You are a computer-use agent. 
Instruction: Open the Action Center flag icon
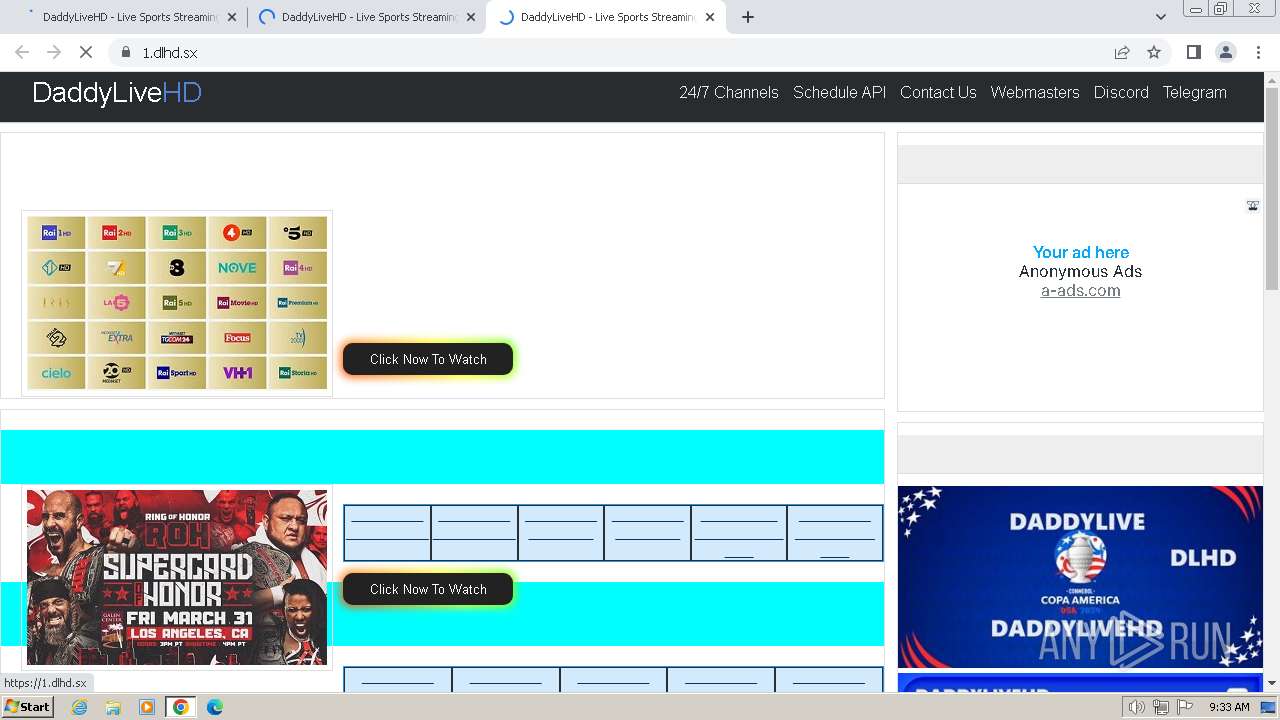tap(1185, 707)
